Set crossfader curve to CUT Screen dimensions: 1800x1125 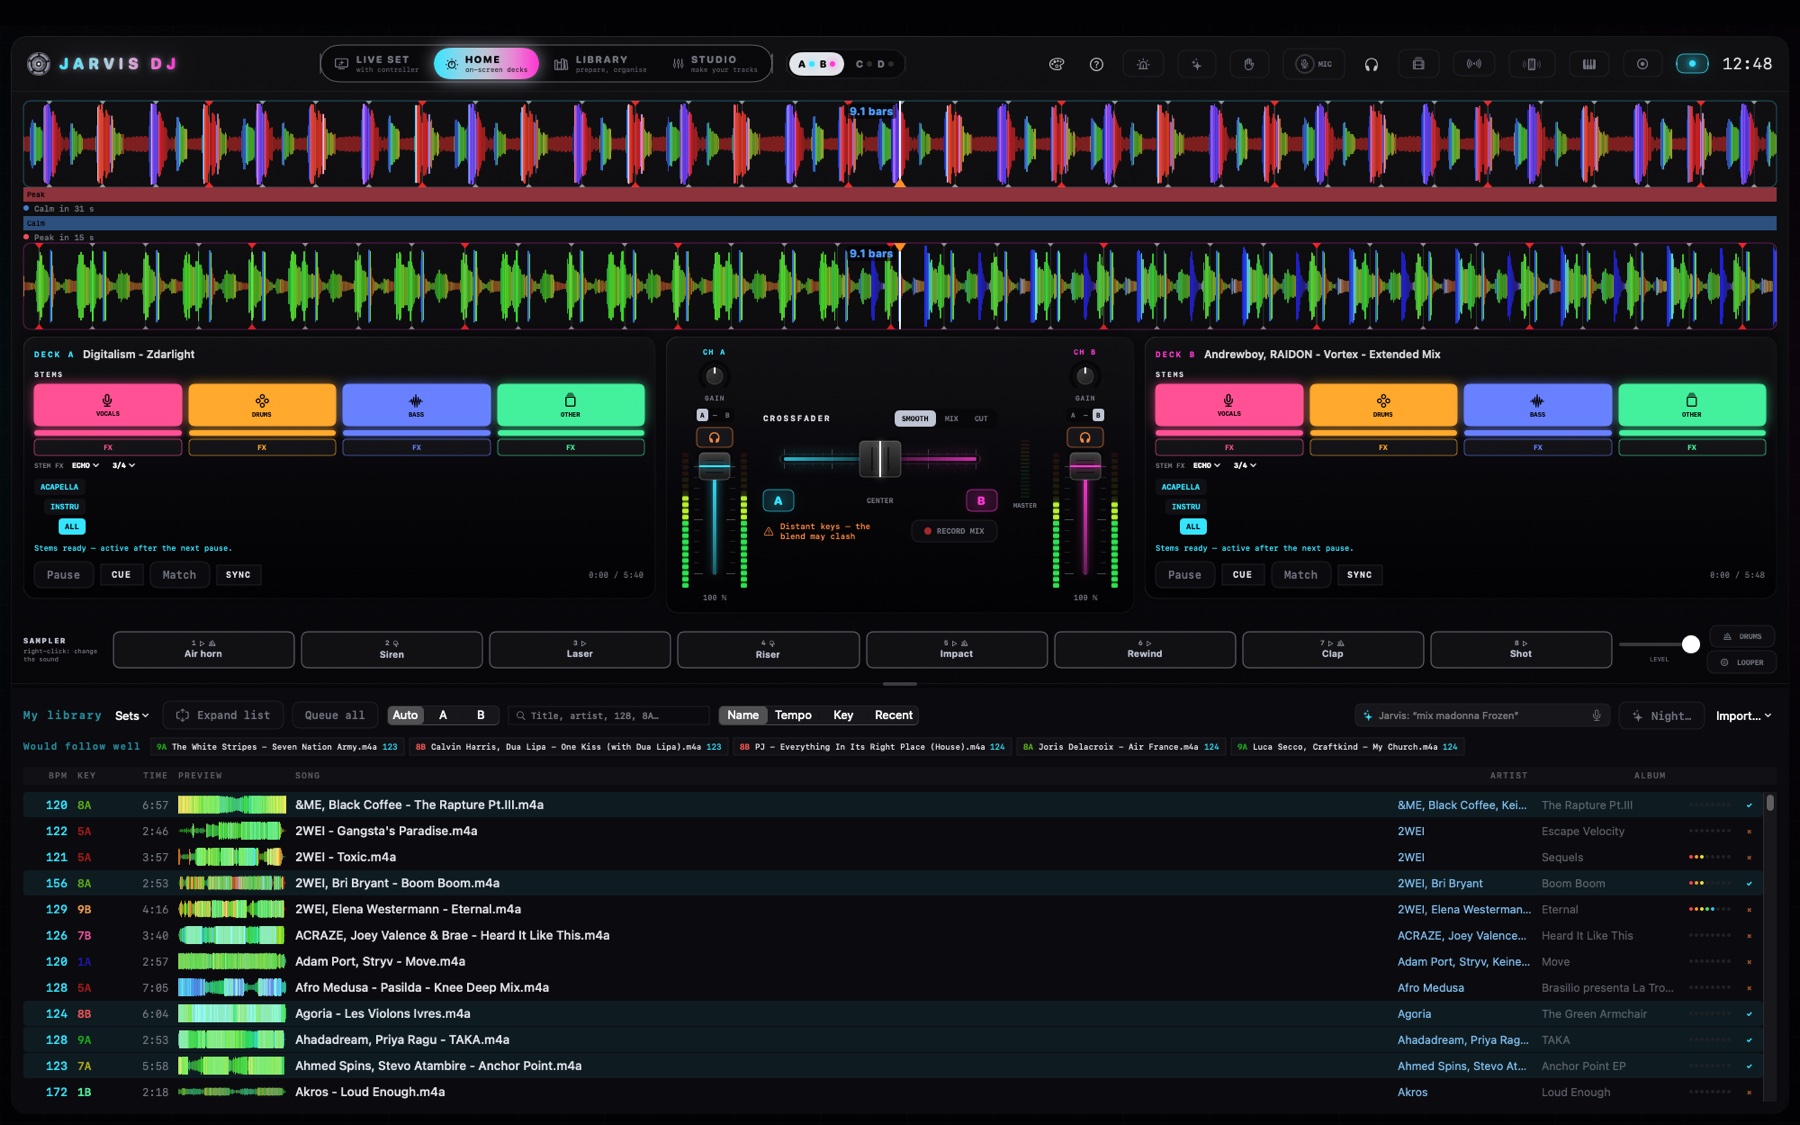981,419
